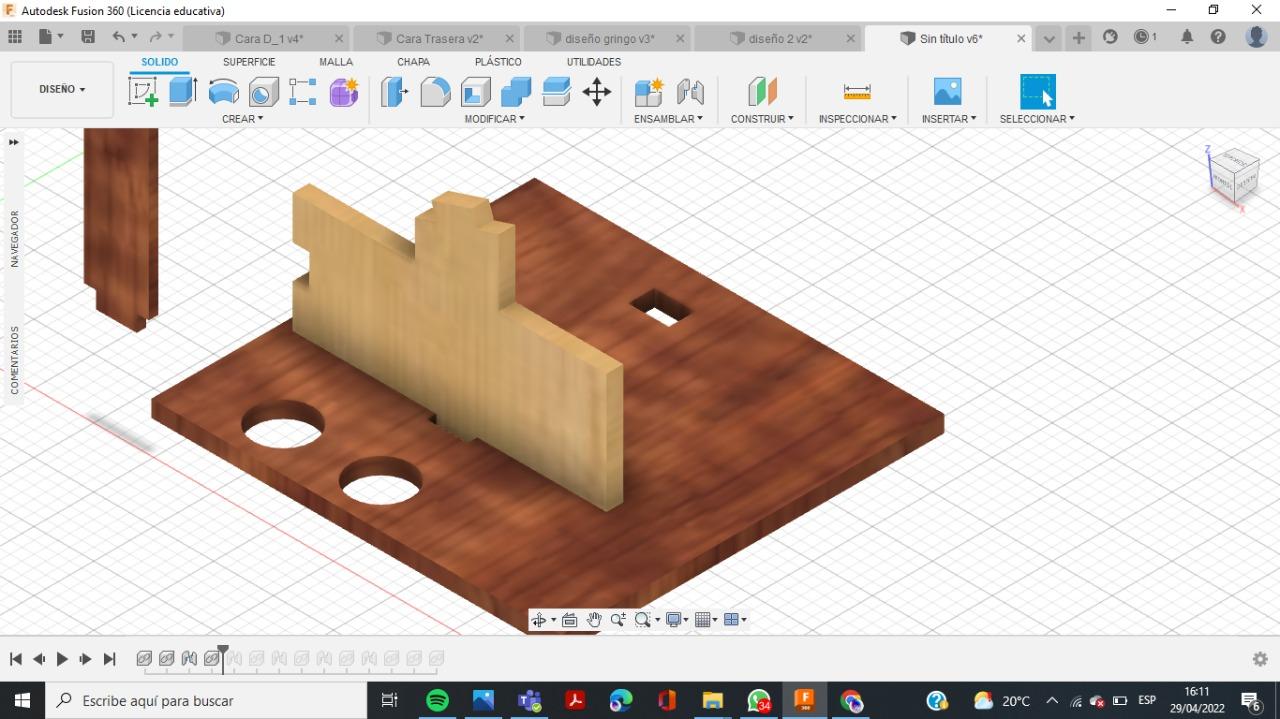Viewport: 1280px width, 719px height.
Task: Switch to the diseño gringo v3 document tab
Action: 609,39
